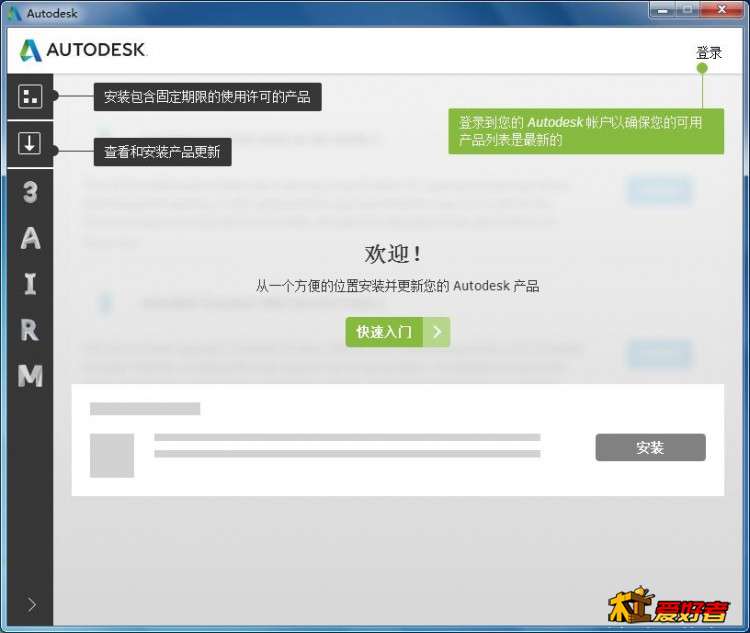Open the products grid icon in sidebar
The image size is (750, 633).
[x=30, y=96]
